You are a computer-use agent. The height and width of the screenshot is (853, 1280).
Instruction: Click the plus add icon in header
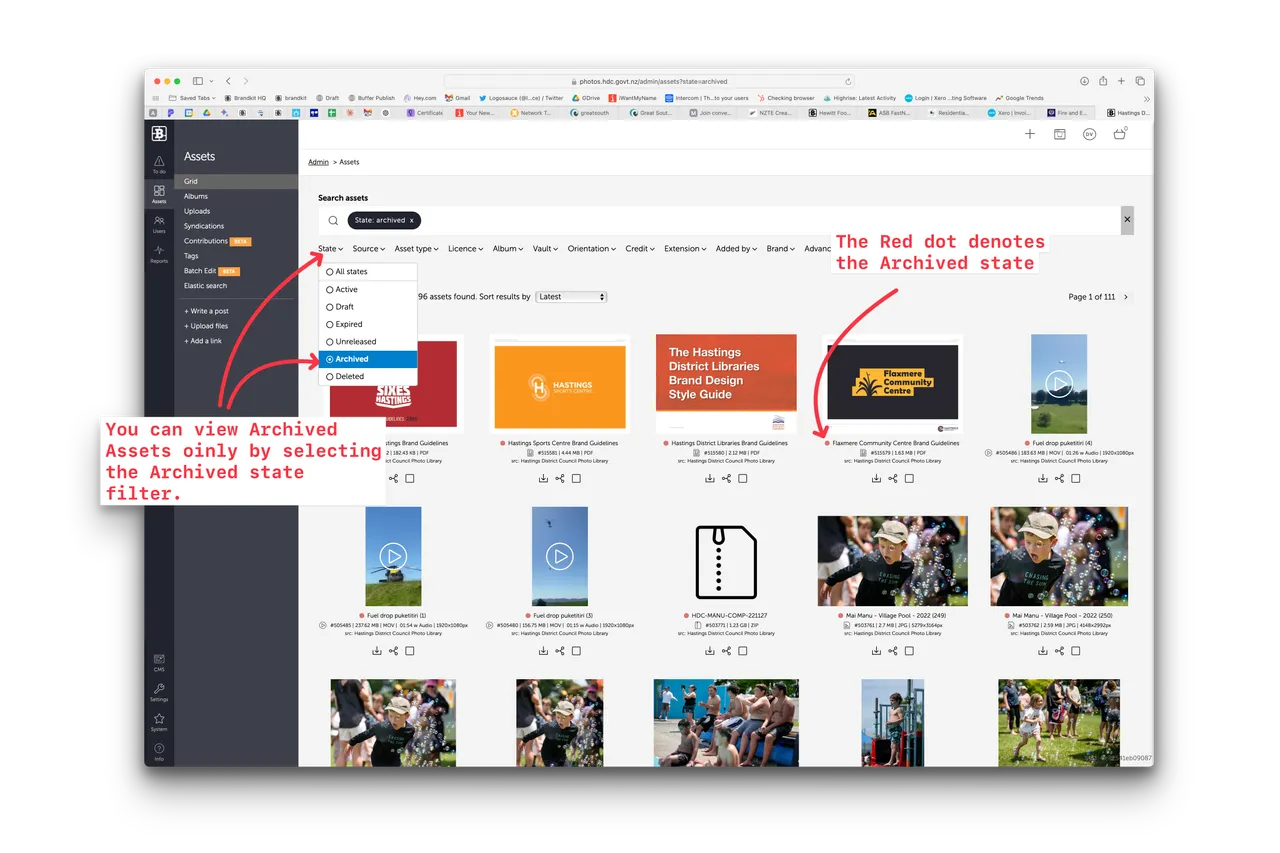[1030, 134]
